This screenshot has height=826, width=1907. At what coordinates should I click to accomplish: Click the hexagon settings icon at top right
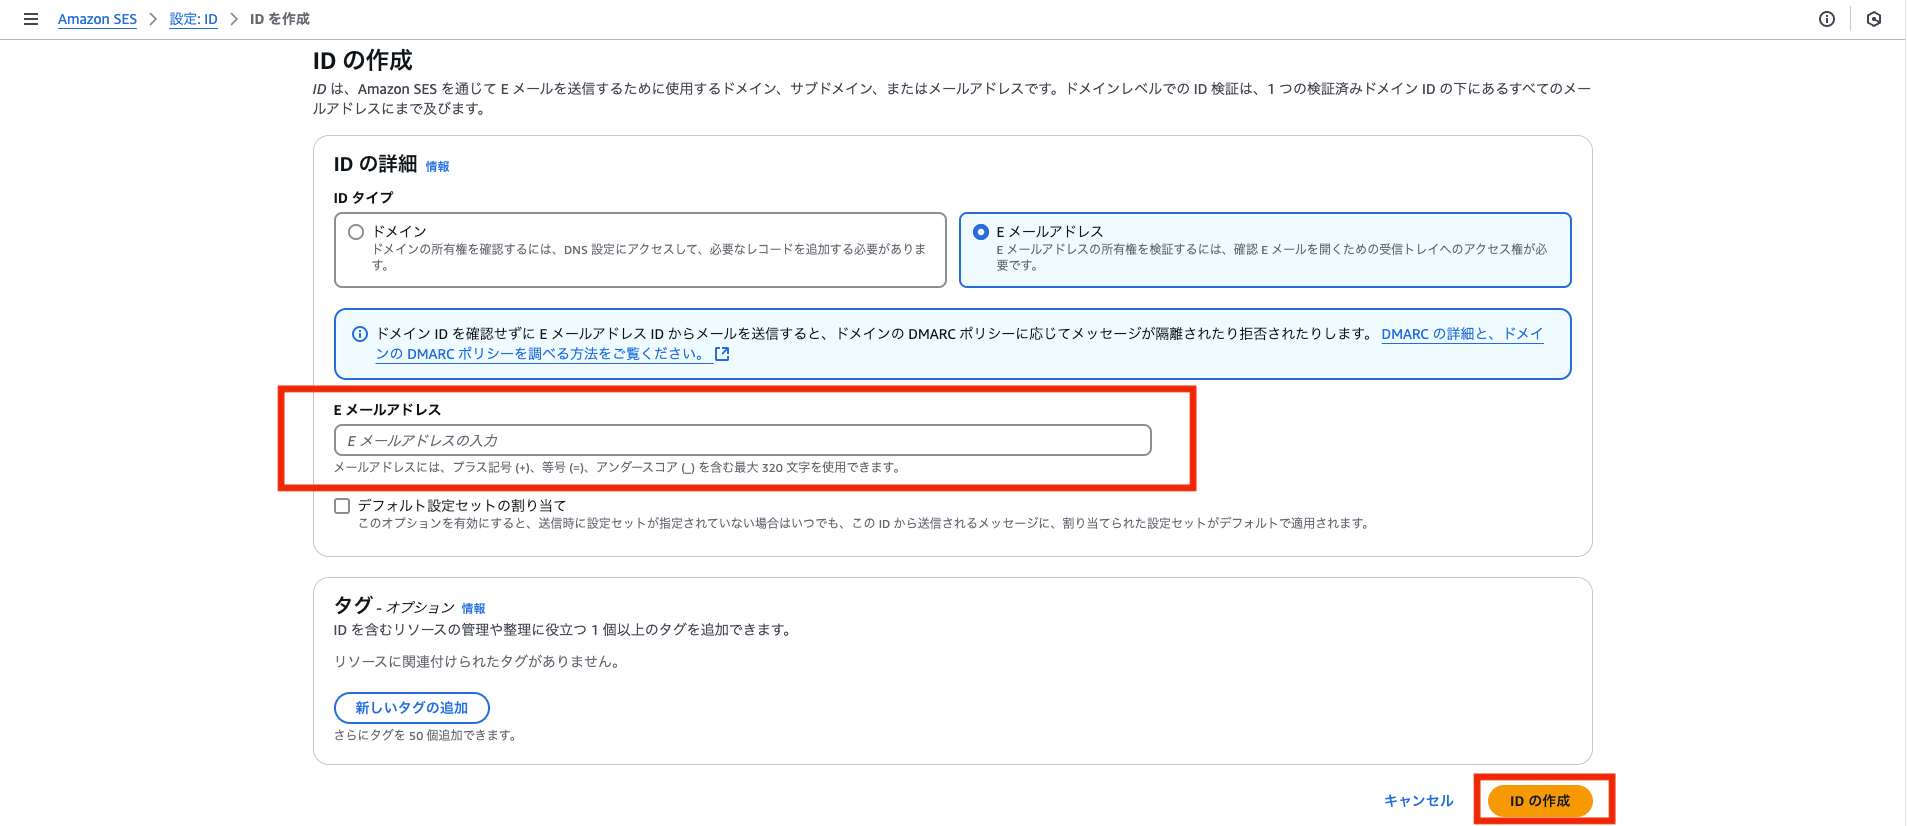[1874, 19]
